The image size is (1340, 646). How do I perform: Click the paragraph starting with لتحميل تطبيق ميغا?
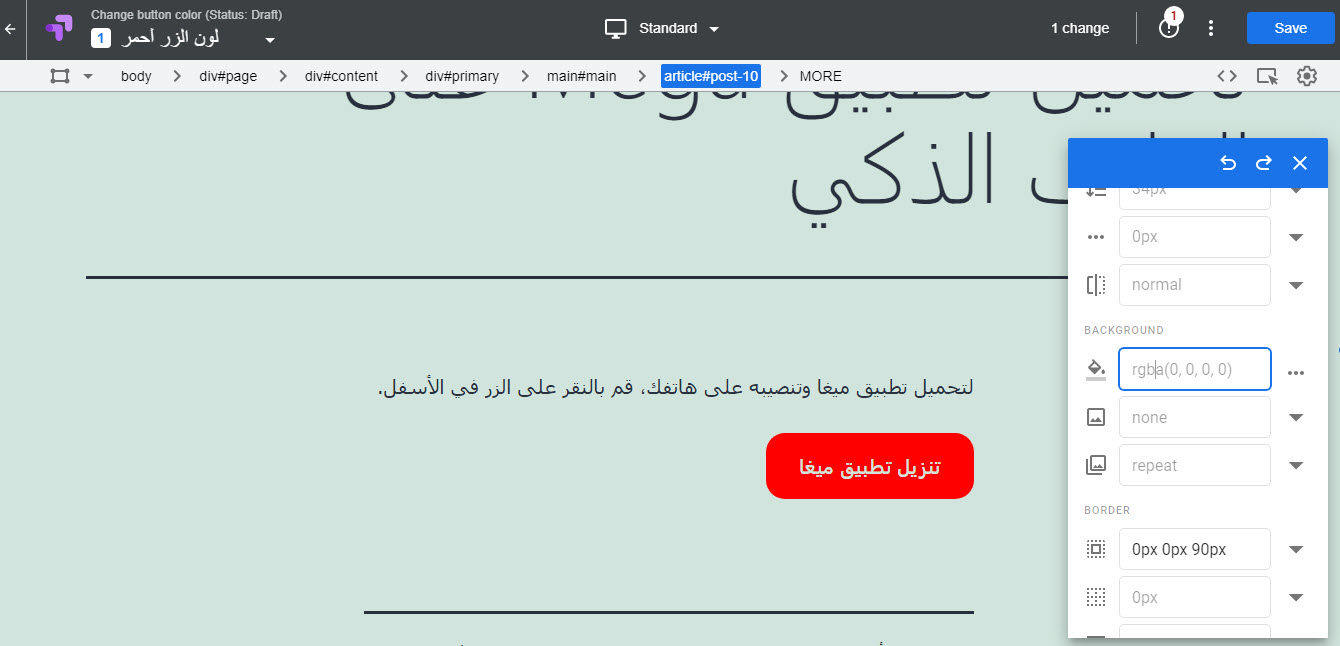pyautogui.click(x=676, y=387)
